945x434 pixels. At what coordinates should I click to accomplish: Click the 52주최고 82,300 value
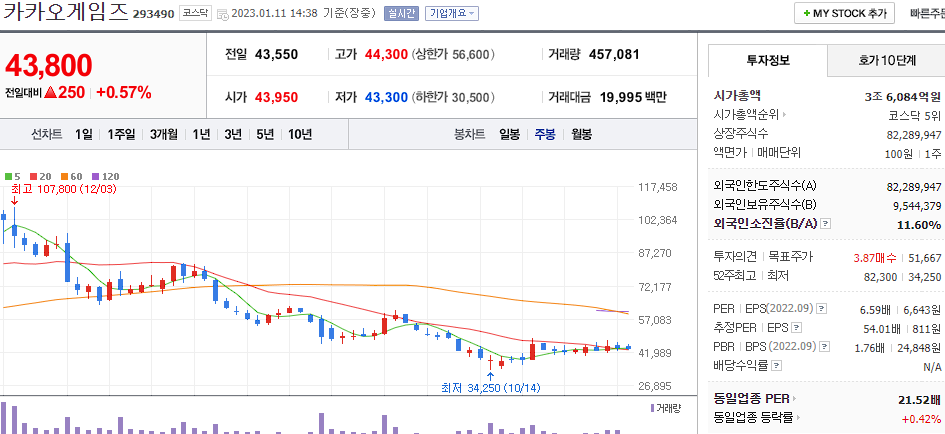881,277
